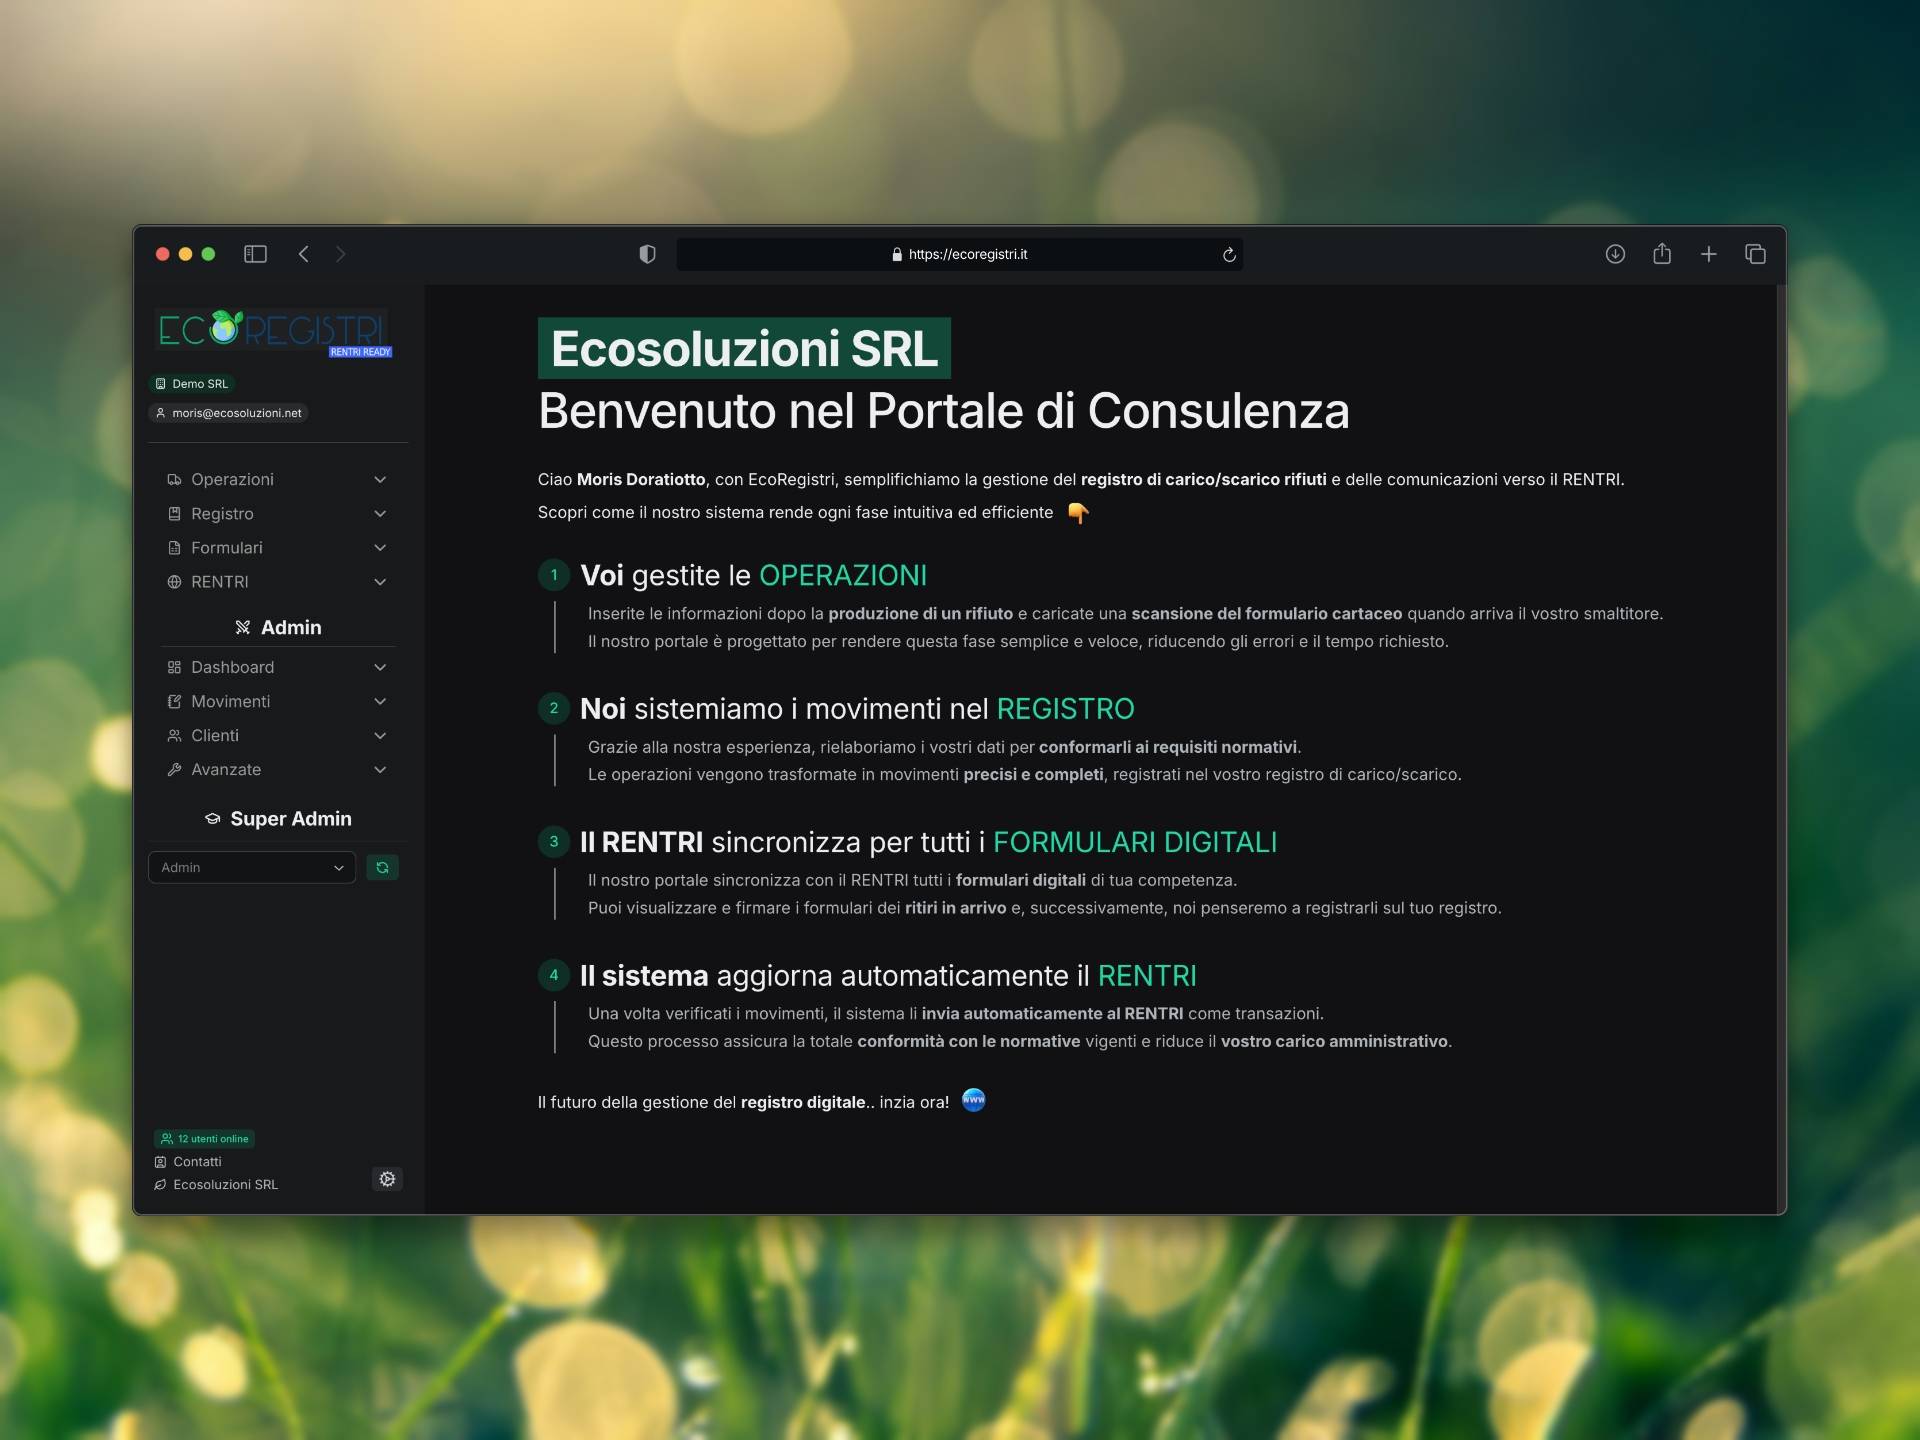This screenshot has height=1440, width=1920.
Task: Open the Admin role dropdown
Action: (x=252, y=867)
